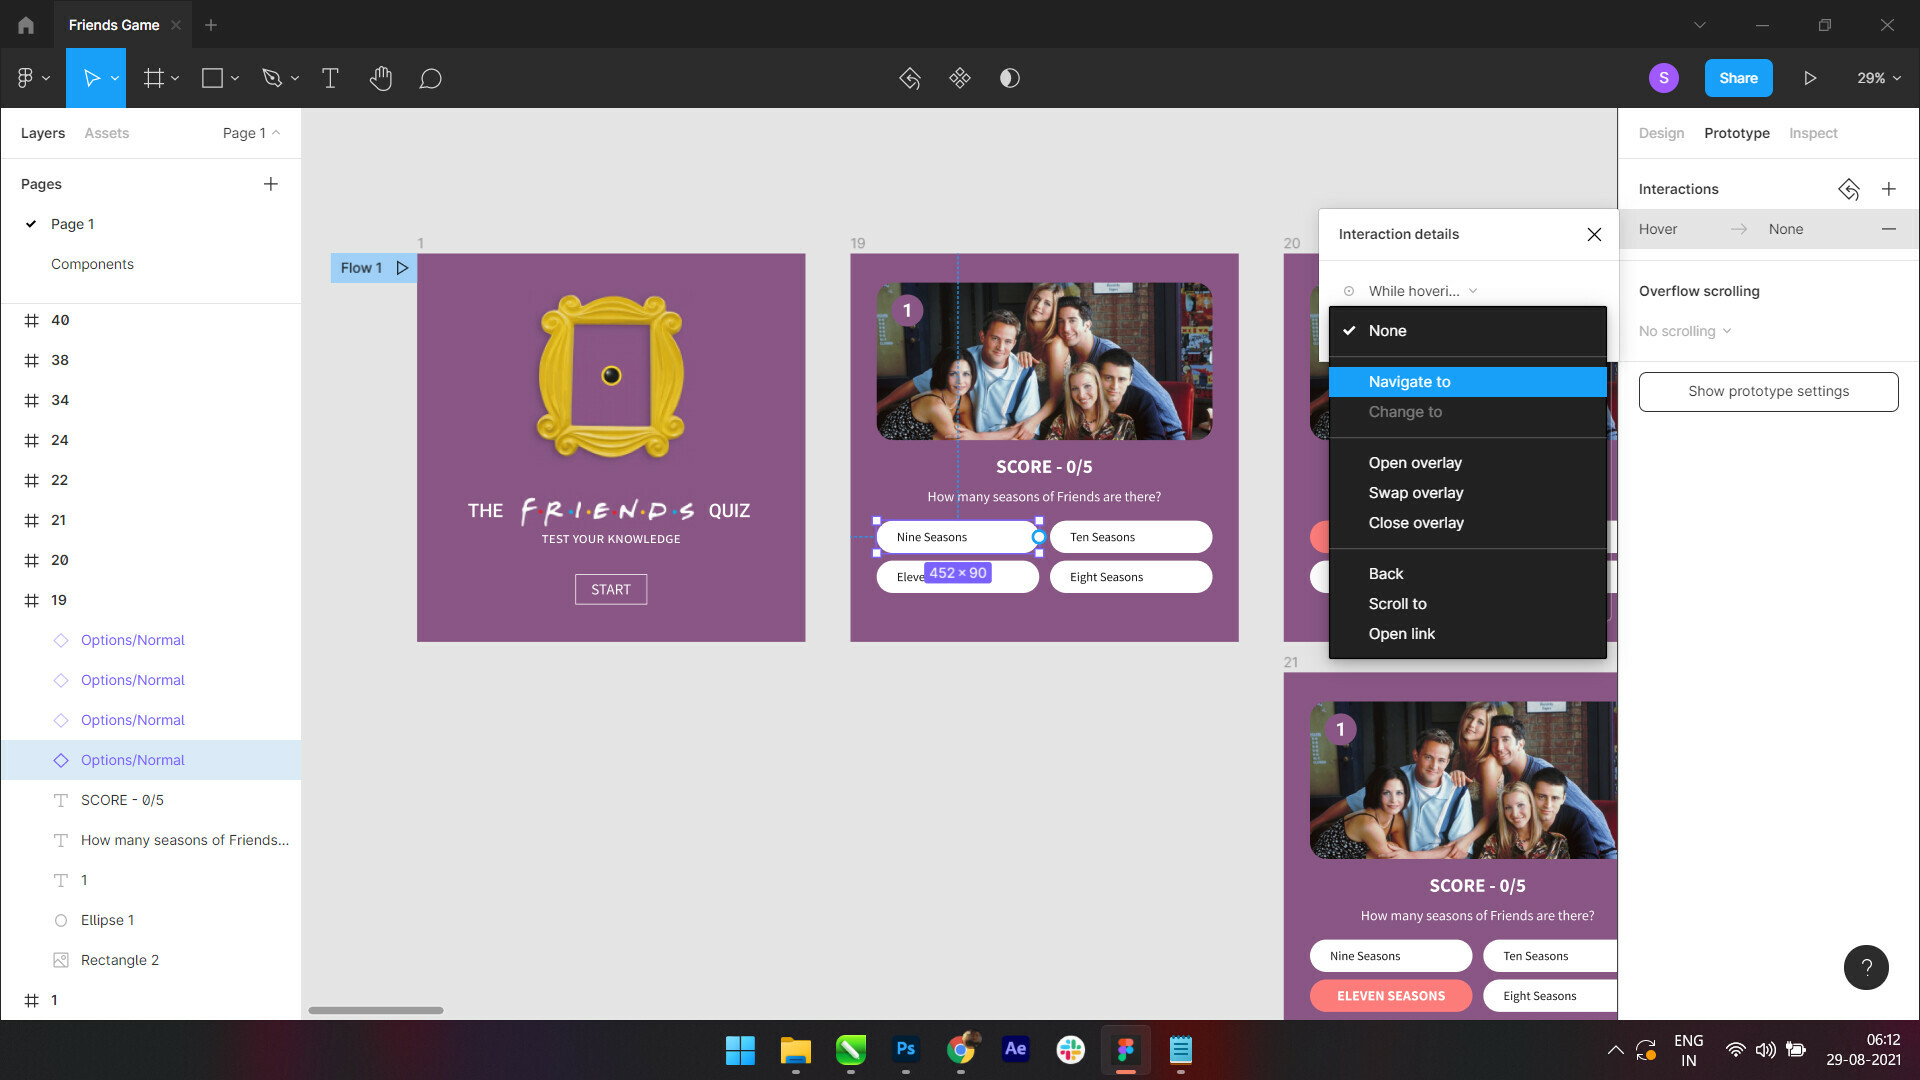Image resolution: width=1920 pixels, height=1080 pixels.
Task: Select the Text tool
Action: point(330,78)
